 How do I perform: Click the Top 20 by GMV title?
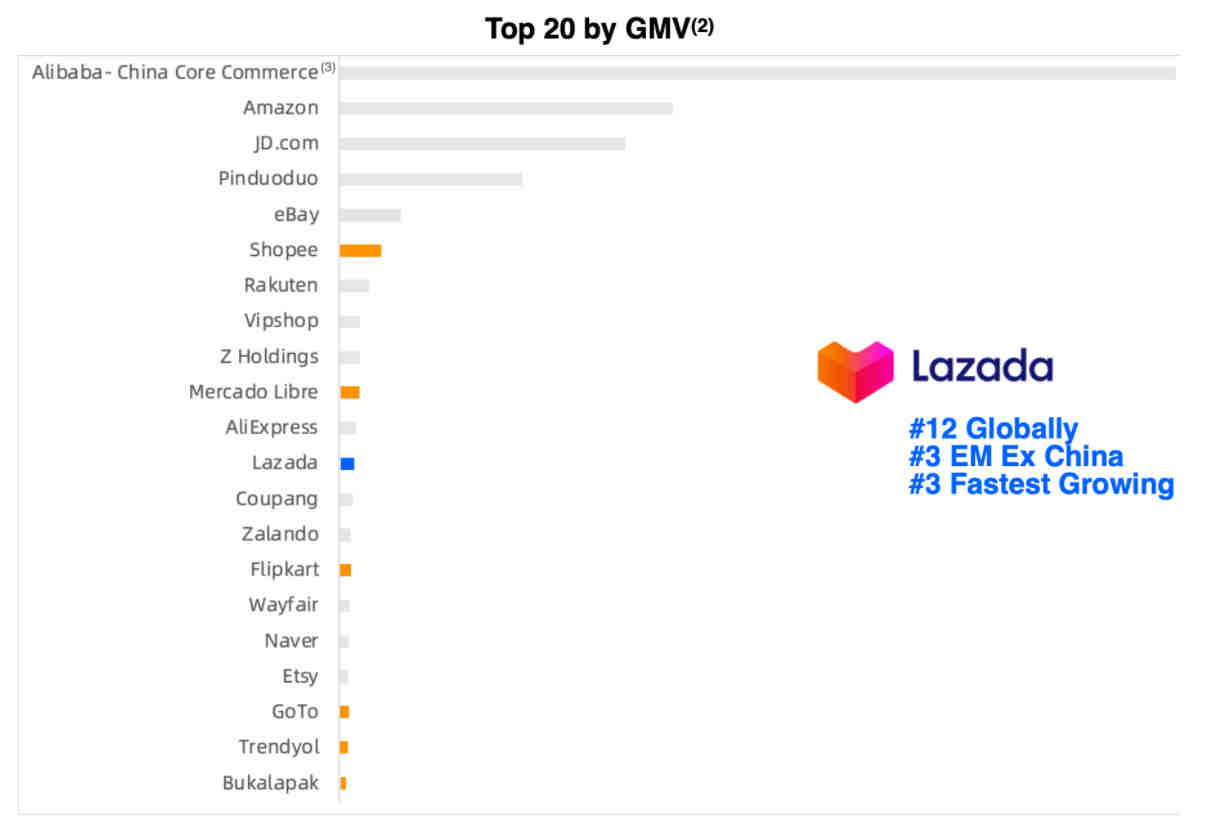click(x=600, y=28)
